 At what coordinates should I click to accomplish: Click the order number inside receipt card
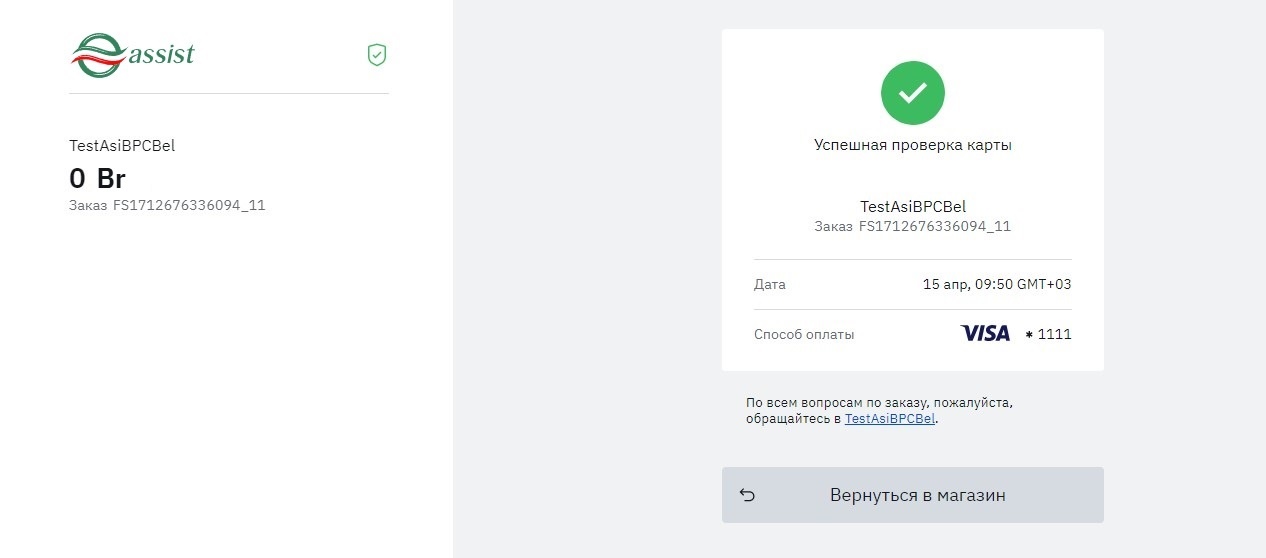tap(934, 227)
